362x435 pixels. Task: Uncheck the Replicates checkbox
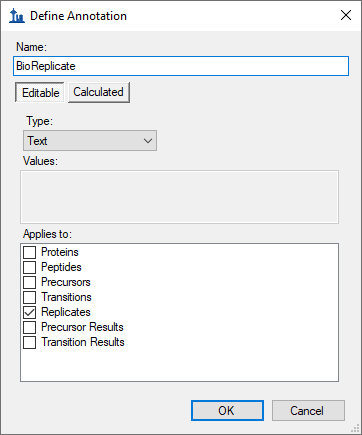(x=29, y=312)
